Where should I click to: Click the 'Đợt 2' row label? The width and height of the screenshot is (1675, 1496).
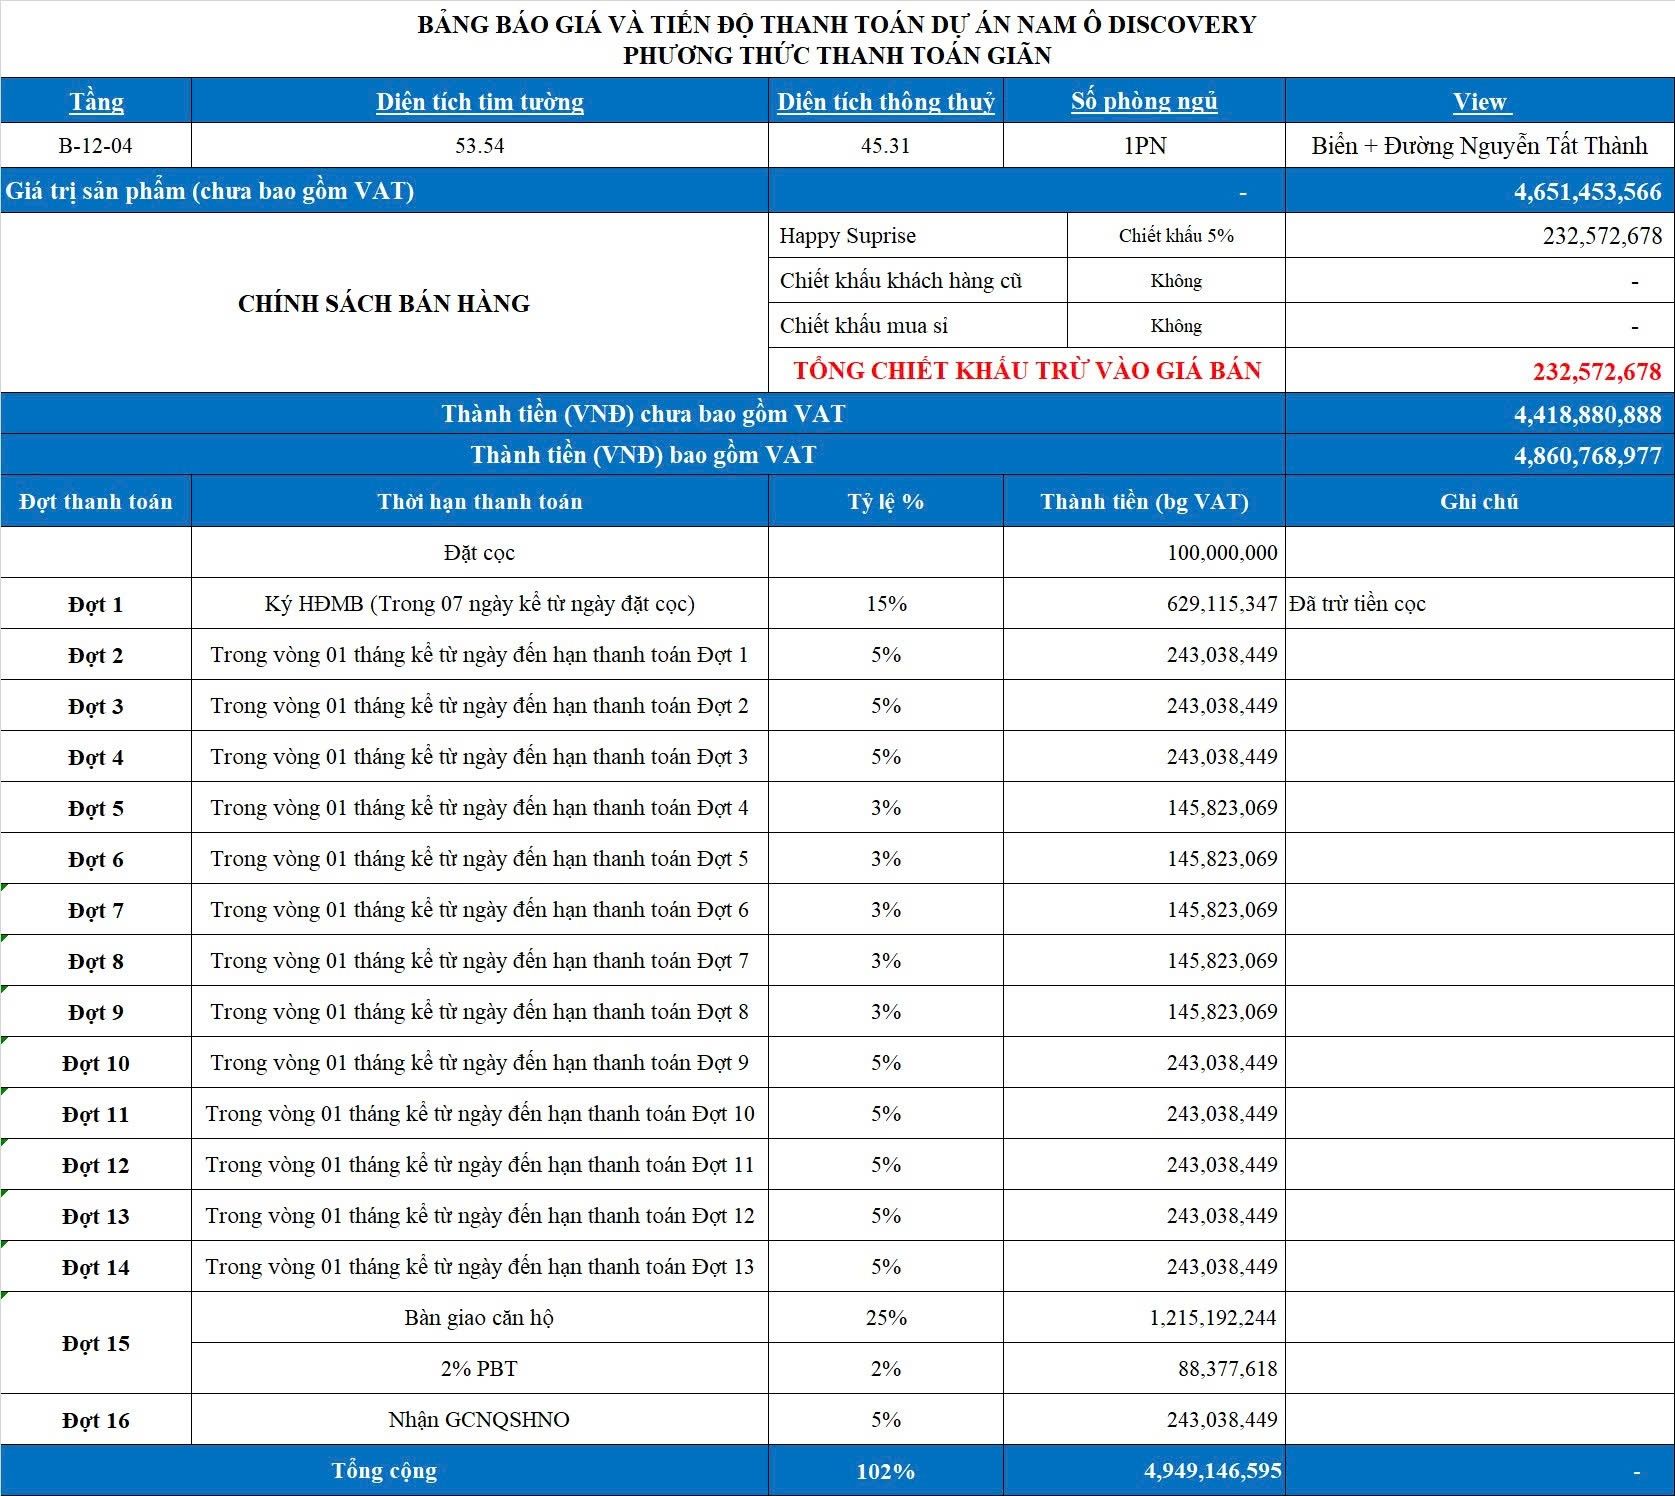[x=96, y=655]
